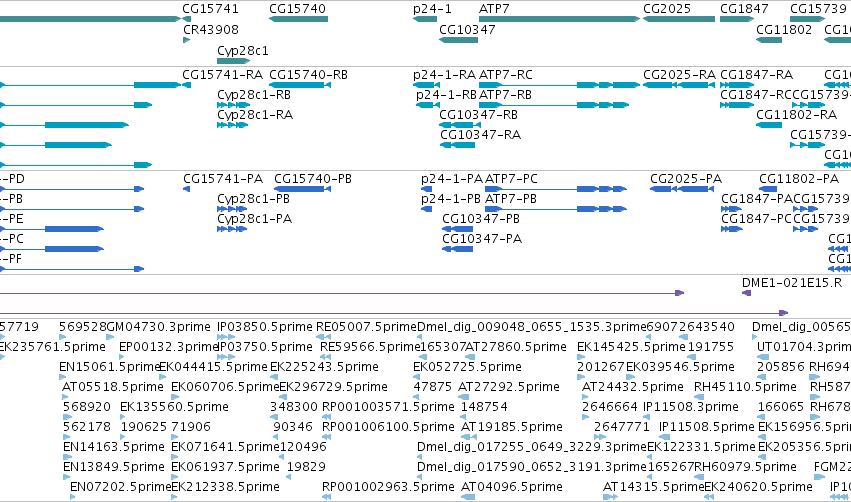The image size is (851, 502).
Task: Select the CG11802-PA protein label
Action: (799, 179)
